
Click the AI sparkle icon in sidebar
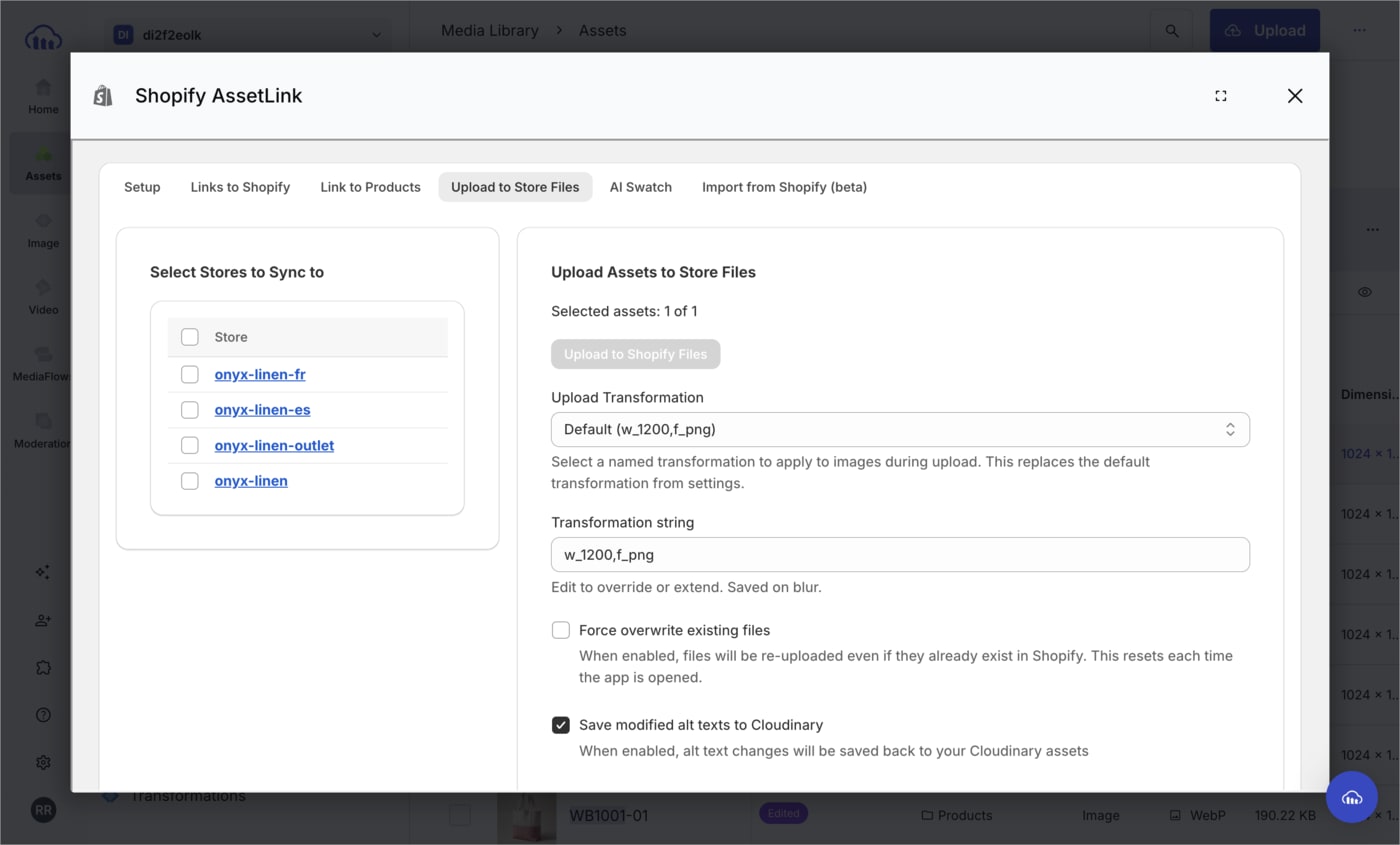43,572
